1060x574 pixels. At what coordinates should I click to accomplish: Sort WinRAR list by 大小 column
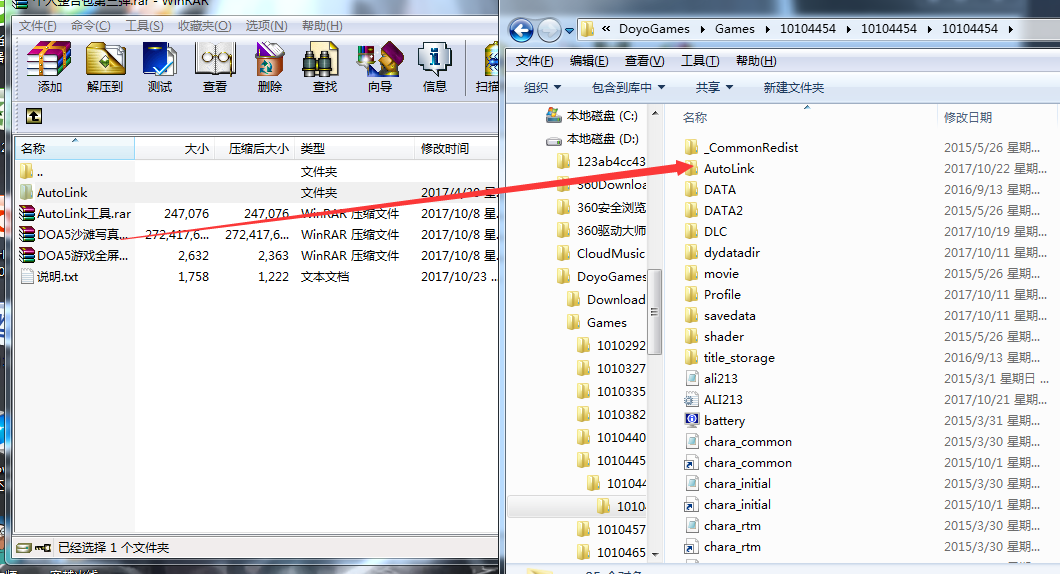174,149
